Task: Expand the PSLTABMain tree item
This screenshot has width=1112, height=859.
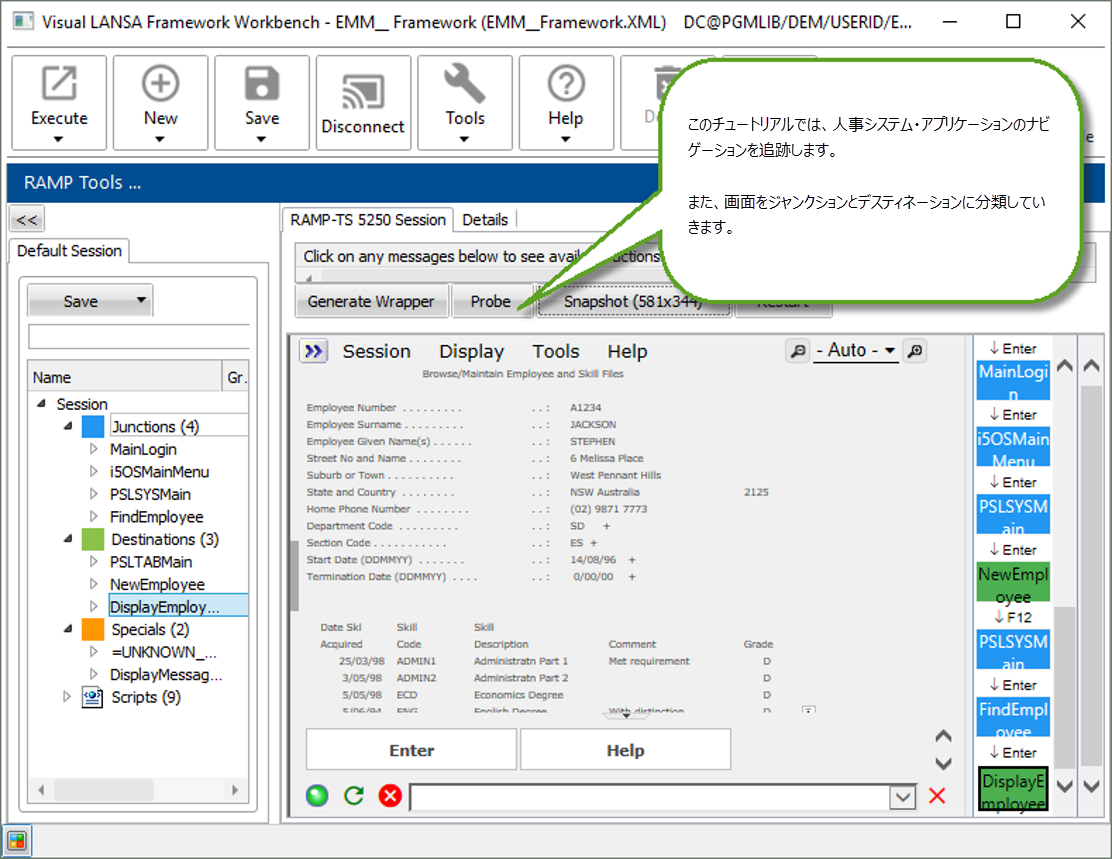Action: point(94,562)
